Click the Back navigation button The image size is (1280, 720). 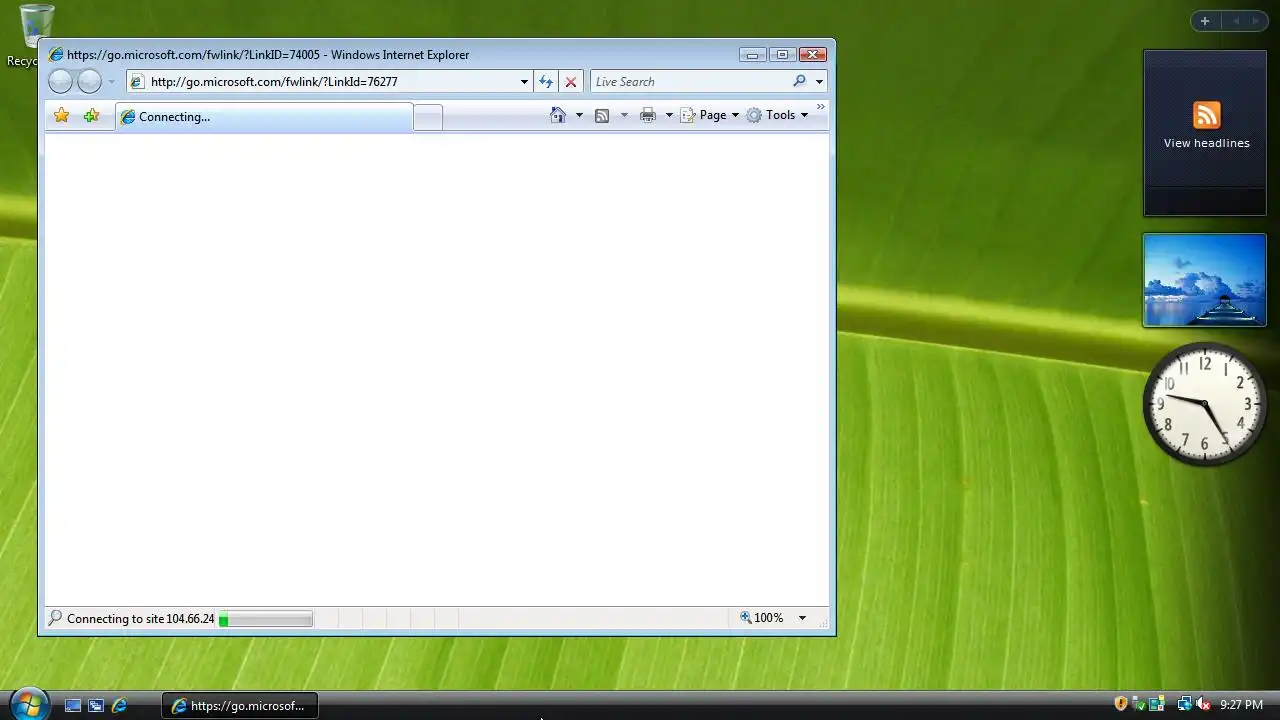click(x=60, y=82)
